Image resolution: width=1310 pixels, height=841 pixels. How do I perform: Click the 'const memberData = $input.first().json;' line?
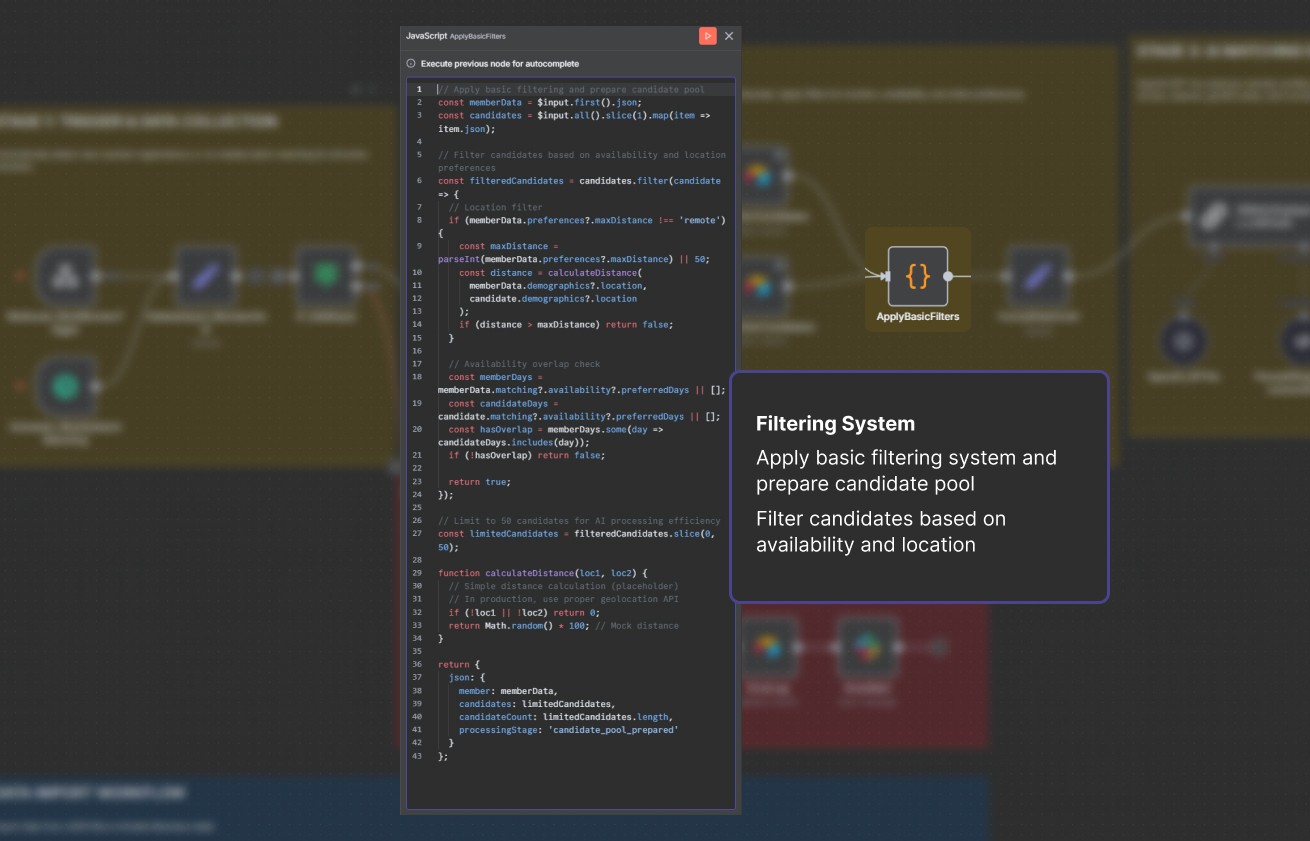click(x=540, y=102)
